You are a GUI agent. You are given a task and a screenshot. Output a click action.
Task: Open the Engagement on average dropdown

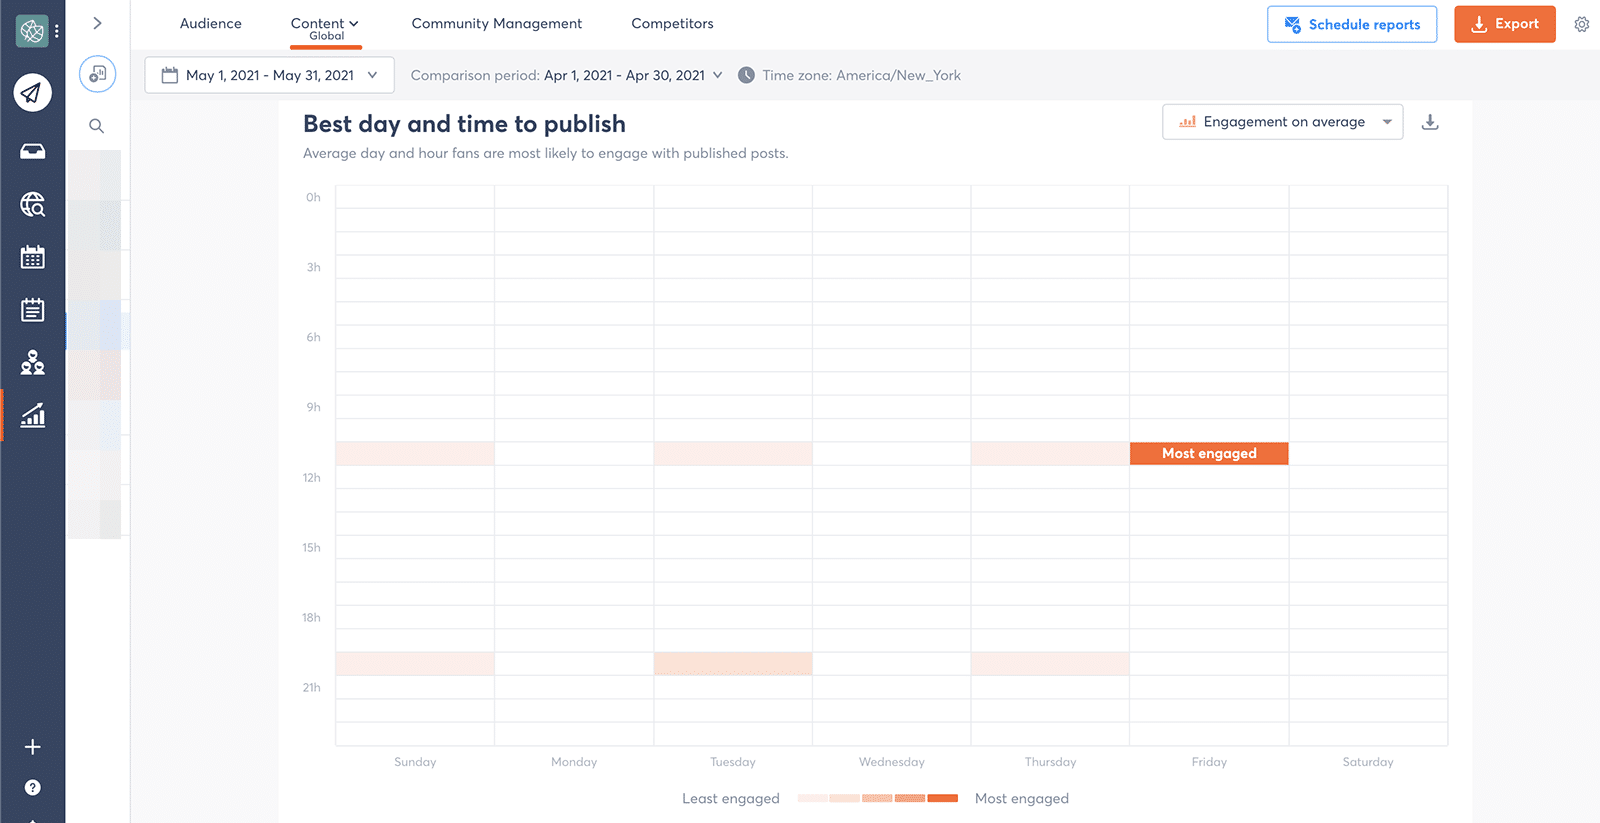click(x=1282, y=122)
